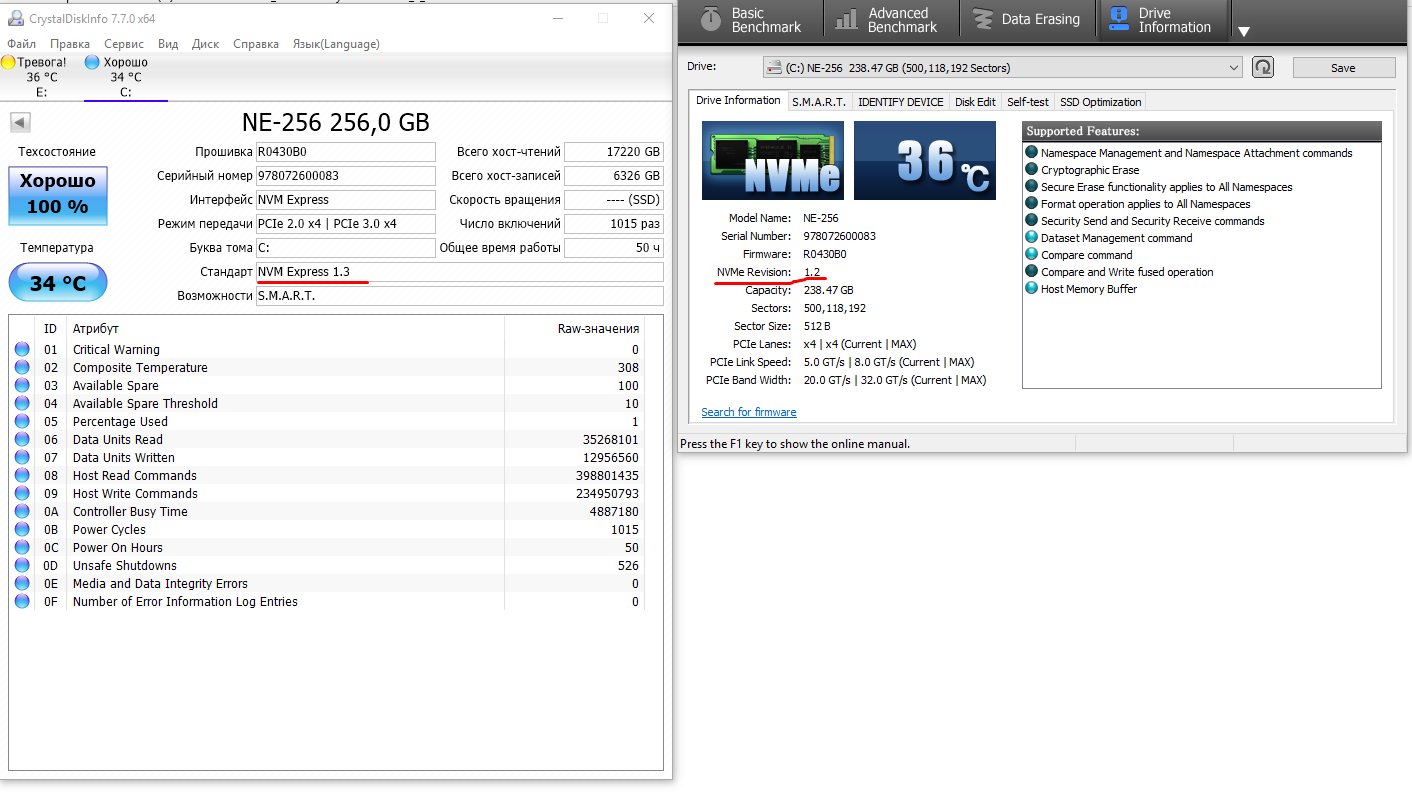Click status orb for Composite Temperature attribute
The height and width of the screenshot is (795, 1412).
click(22, 368)
